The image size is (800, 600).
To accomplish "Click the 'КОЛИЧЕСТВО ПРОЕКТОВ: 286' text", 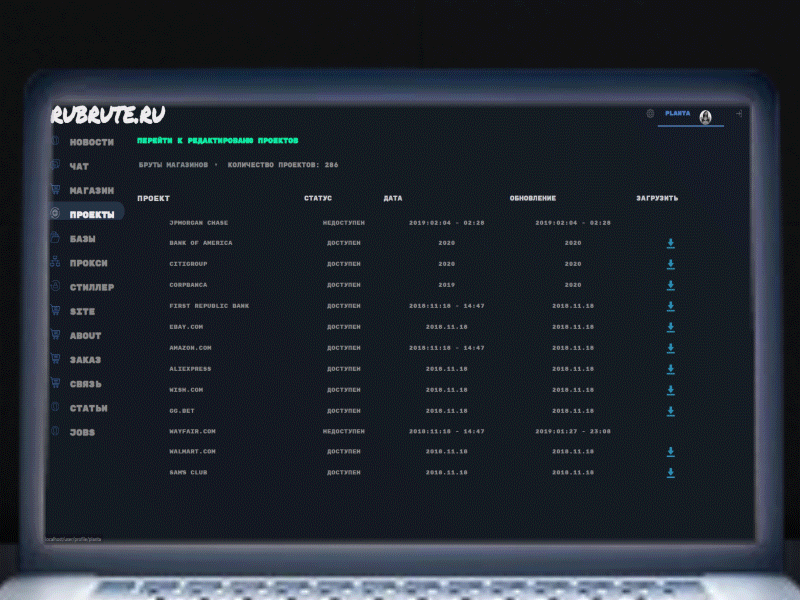I will pos(283,165).
